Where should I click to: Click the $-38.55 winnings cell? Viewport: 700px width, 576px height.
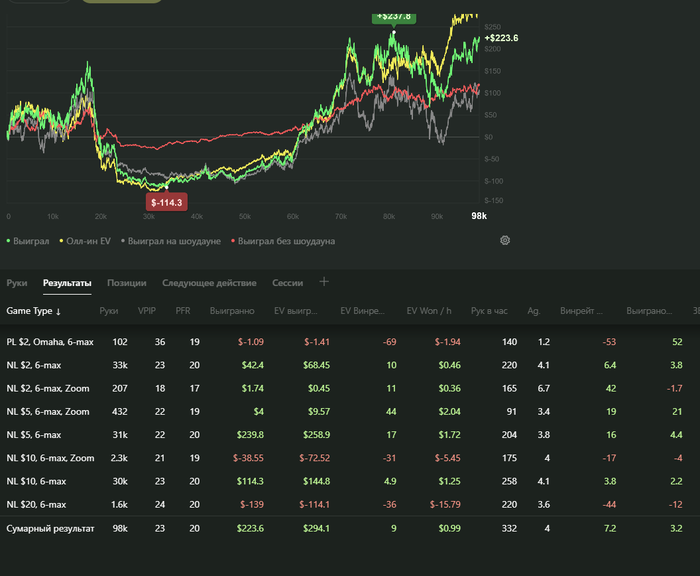pos(248,458)
